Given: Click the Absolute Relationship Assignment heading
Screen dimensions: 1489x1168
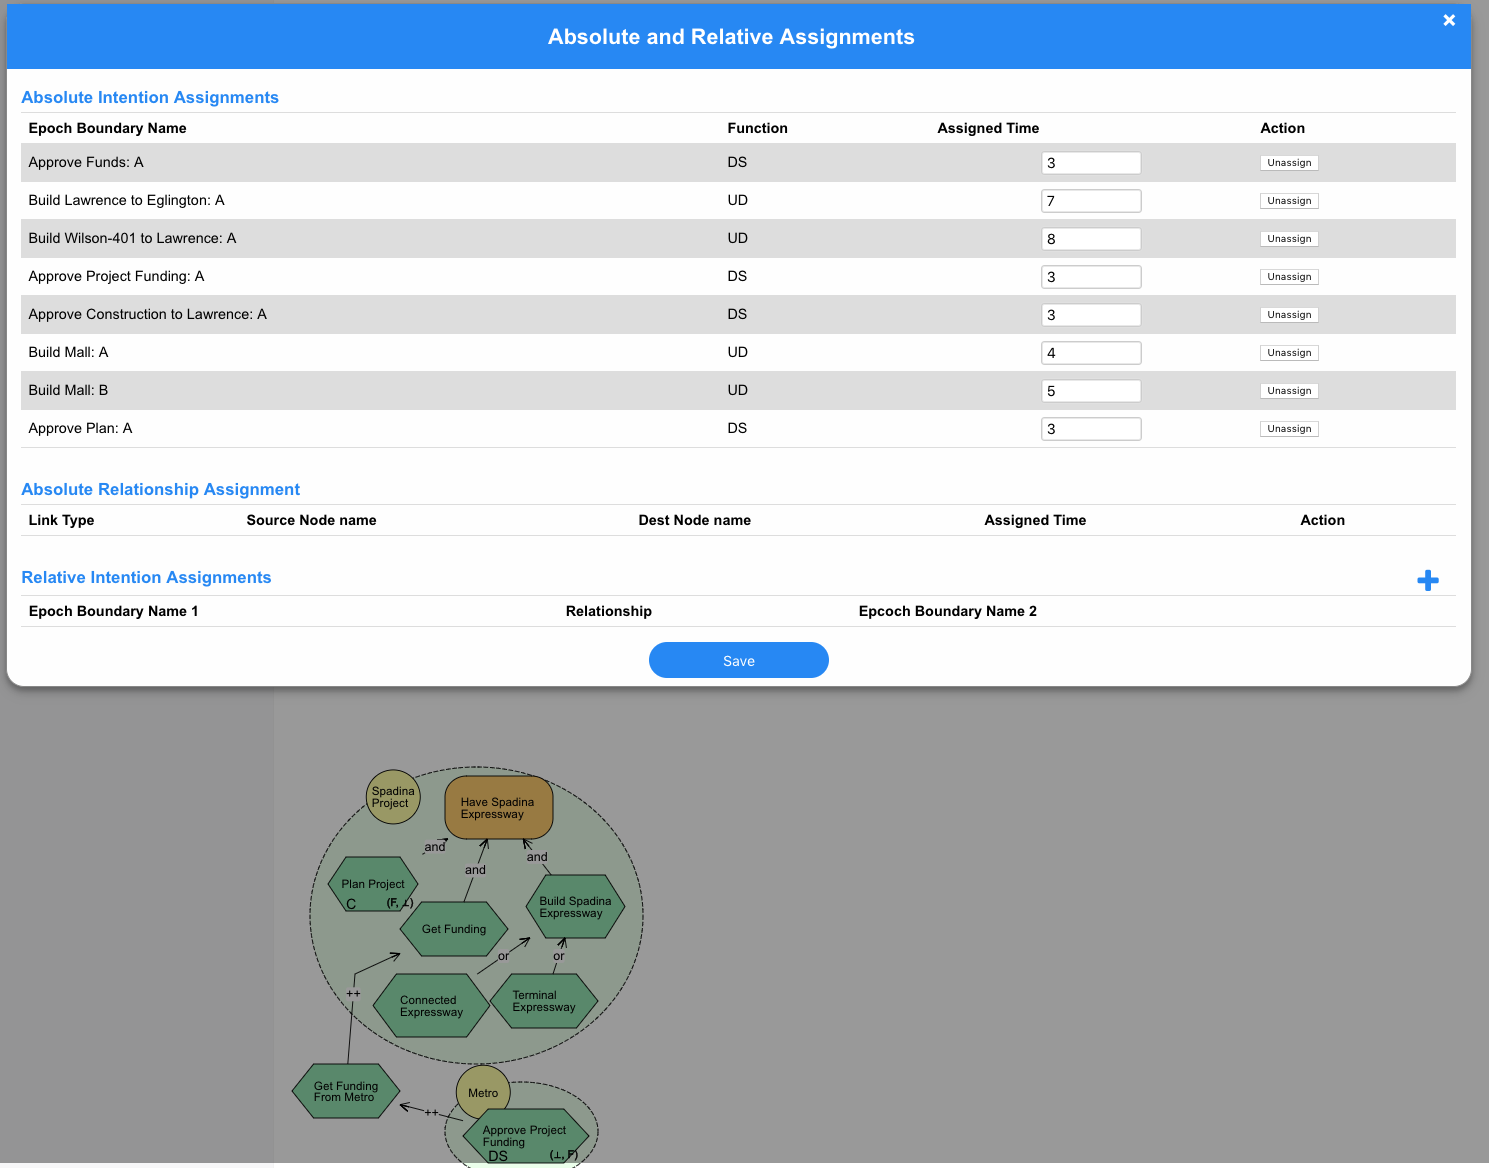Looking at the screenshot, I should point(161,489).
